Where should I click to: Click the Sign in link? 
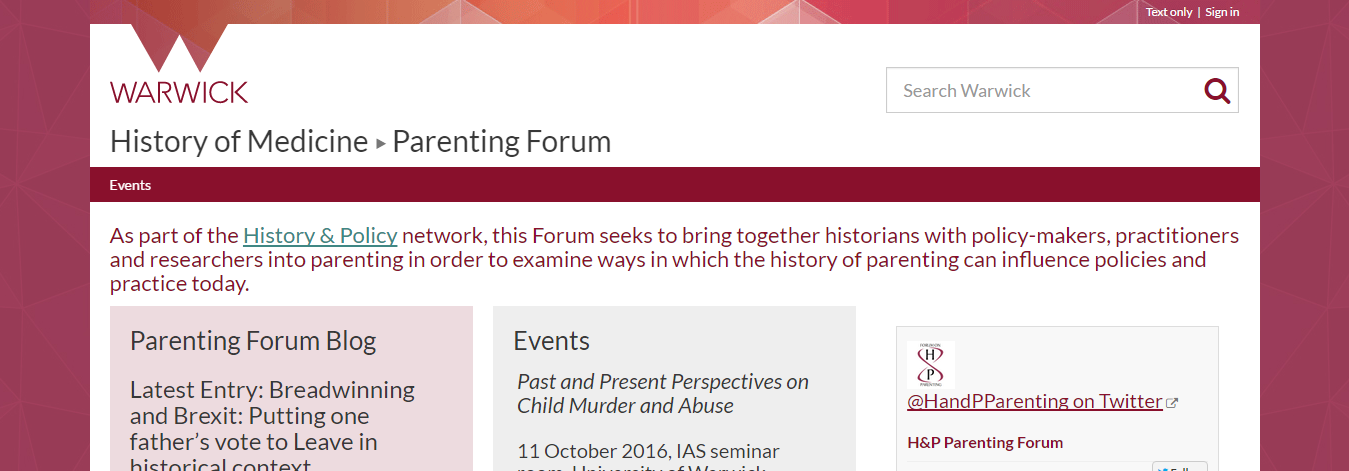click(x=1222, y=12)
